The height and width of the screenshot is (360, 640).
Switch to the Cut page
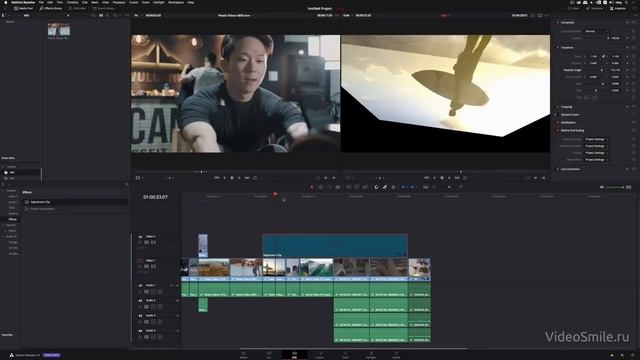[269, 354]
